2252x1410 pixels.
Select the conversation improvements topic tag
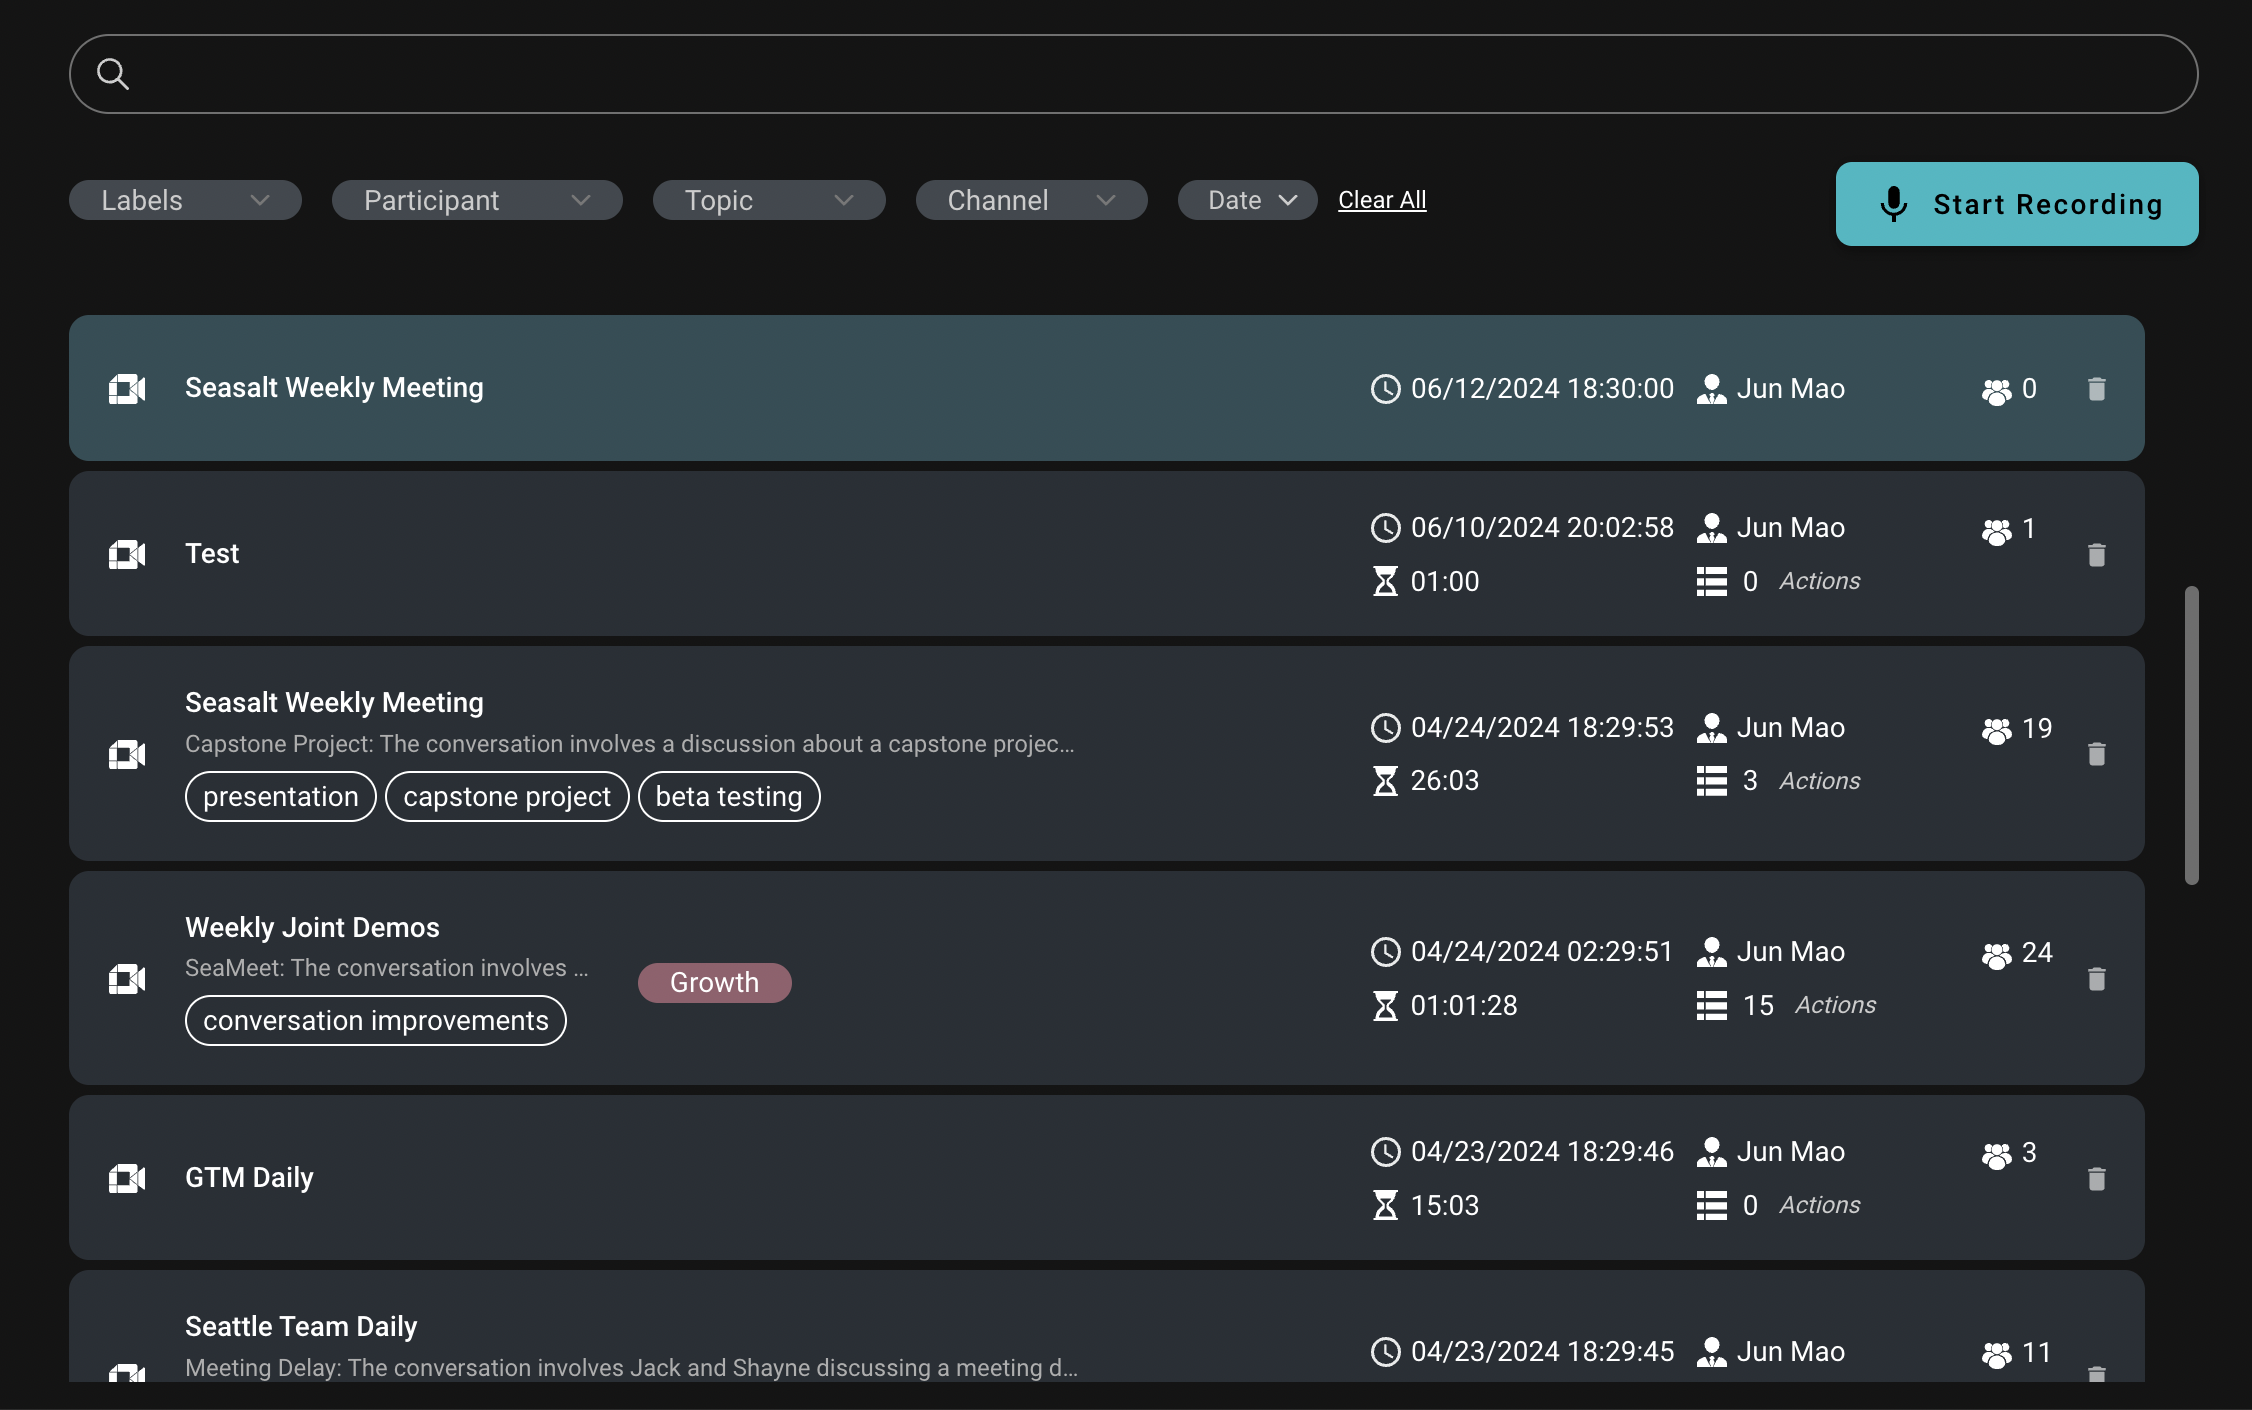coord(376,1021)
